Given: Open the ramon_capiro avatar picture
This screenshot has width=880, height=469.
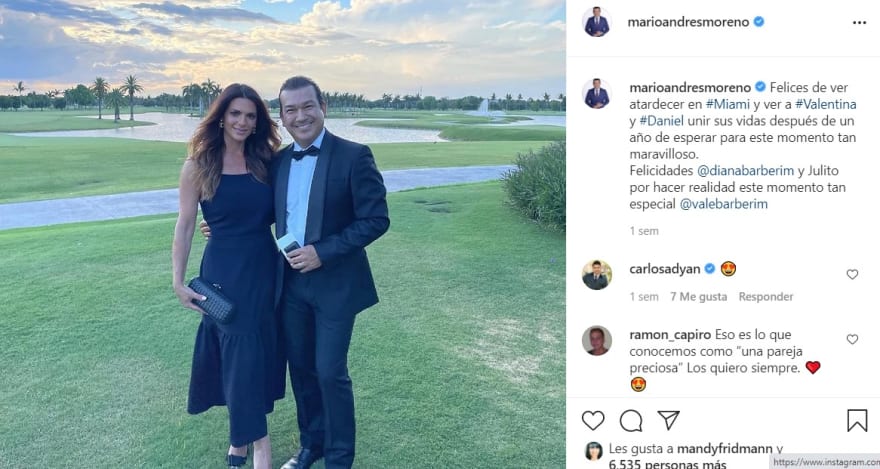Looking at the screenshot, I should [x=597, y=341].
